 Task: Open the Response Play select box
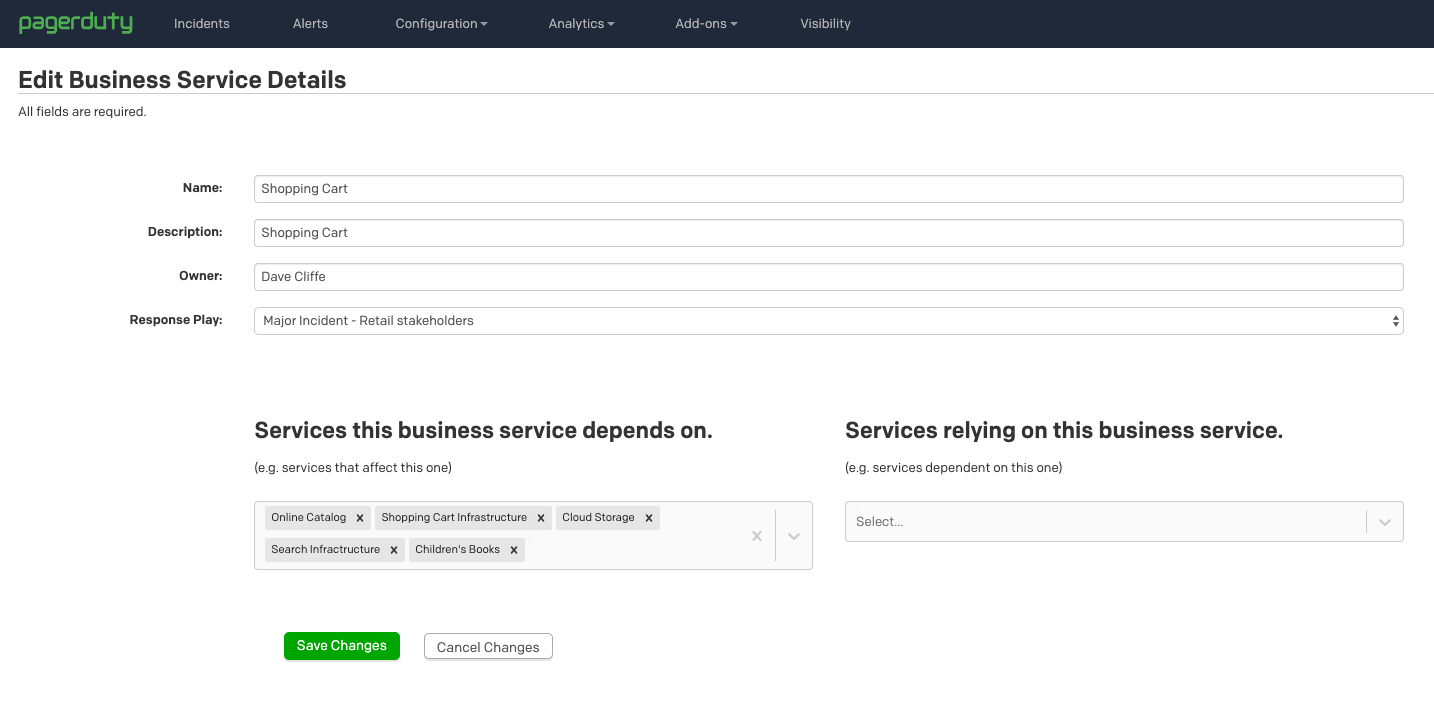[828, 321]
